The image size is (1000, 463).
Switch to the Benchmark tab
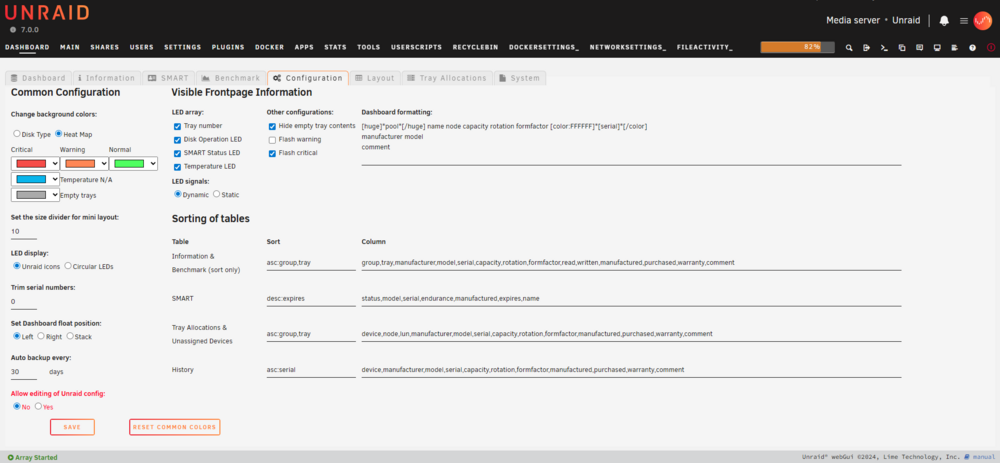coord(230,78)
